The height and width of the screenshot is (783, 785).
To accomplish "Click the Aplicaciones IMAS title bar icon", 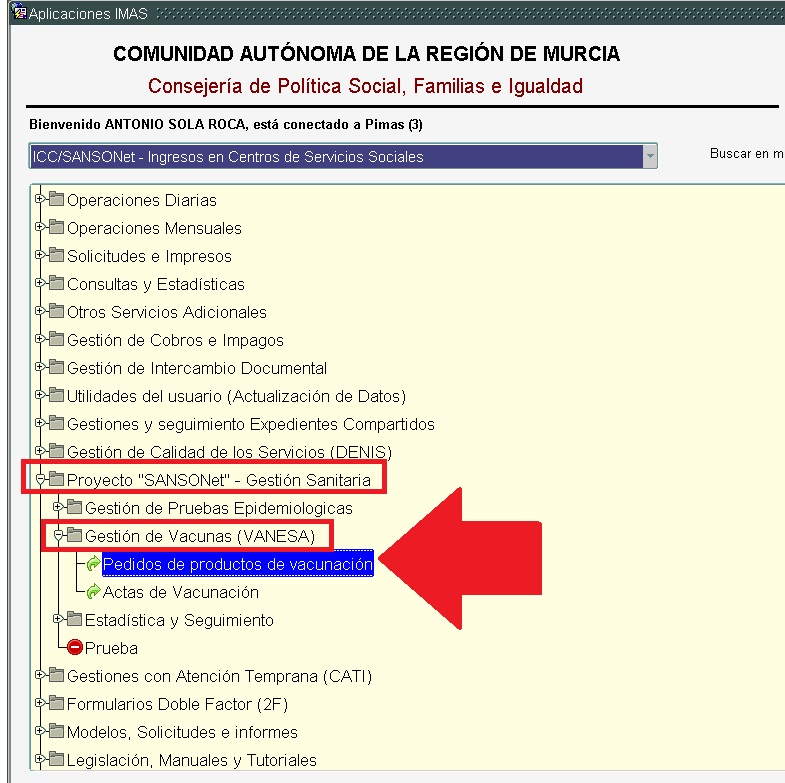I will (17, 13).
